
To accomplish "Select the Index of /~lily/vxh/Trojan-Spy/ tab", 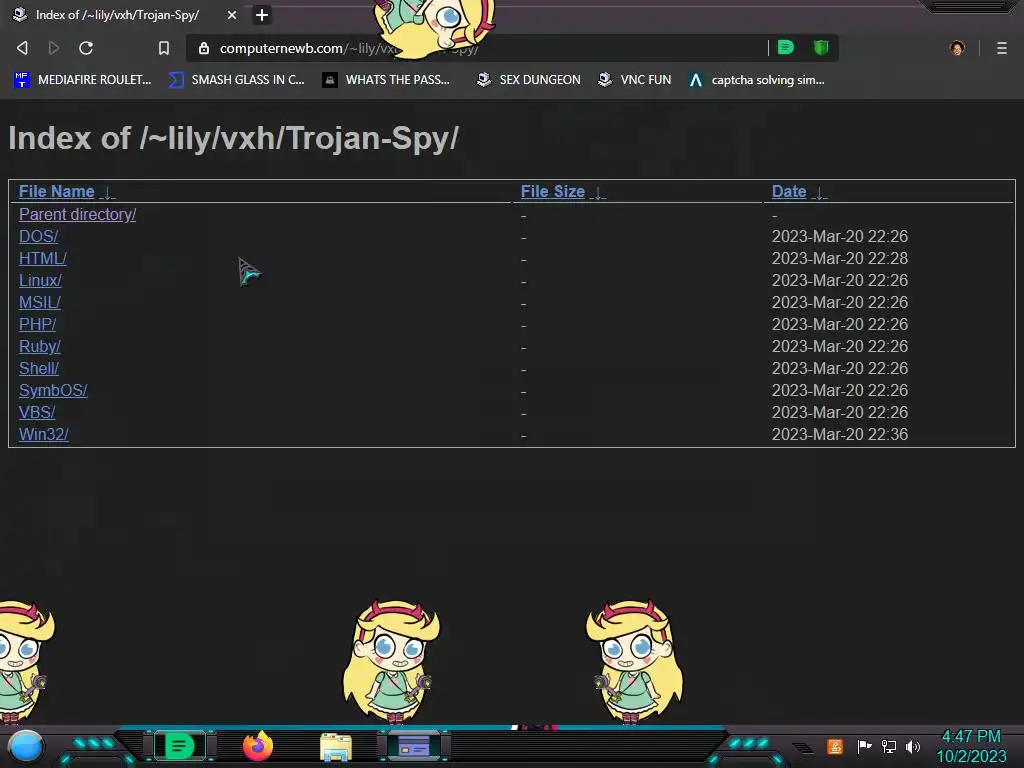I will pos(124,14).
